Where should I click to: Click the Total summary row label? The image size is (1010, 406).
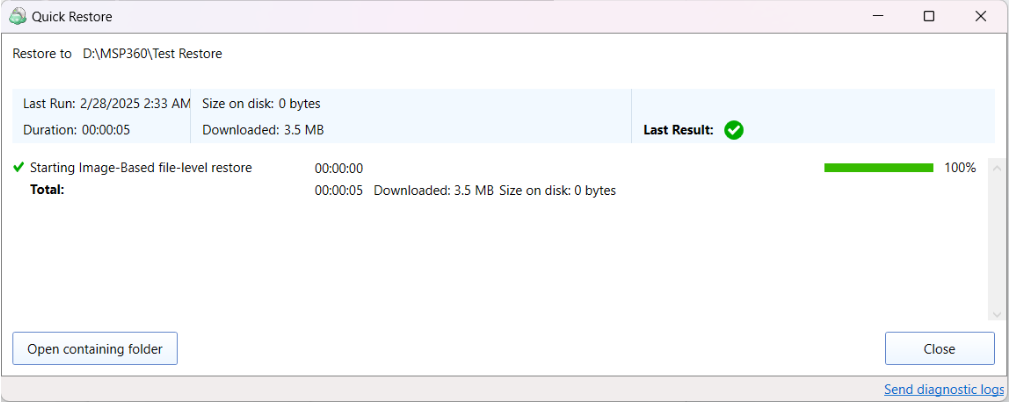47,189
